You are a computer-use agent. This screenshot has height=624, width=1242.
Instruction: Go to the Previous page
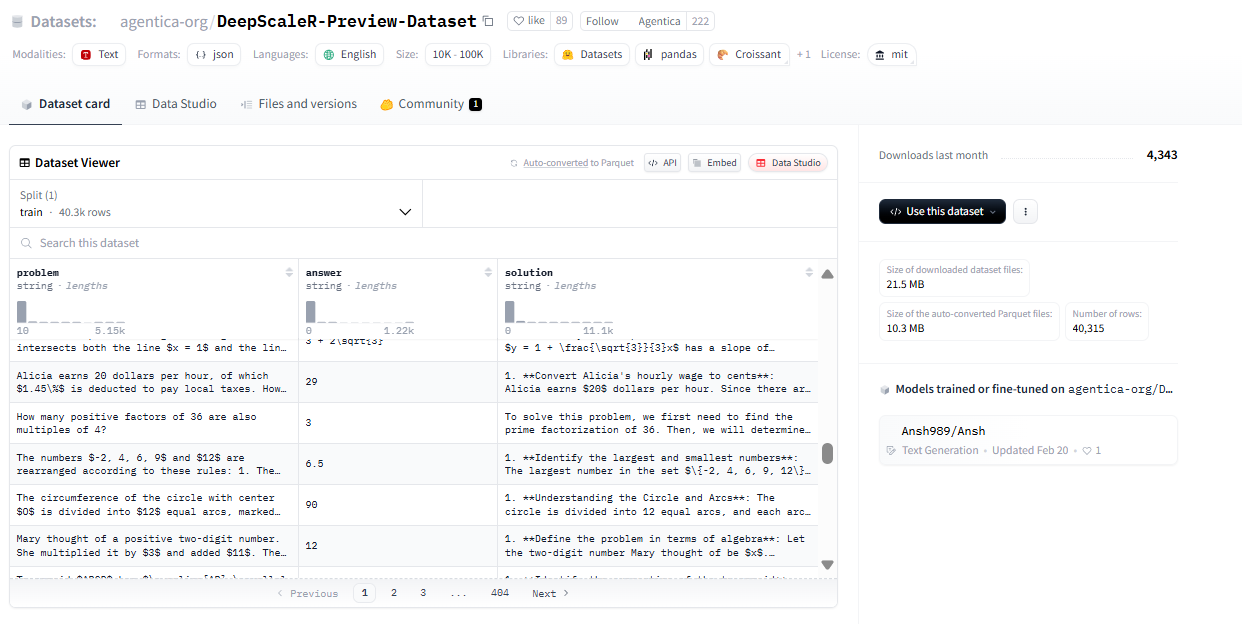click(307, 593)
